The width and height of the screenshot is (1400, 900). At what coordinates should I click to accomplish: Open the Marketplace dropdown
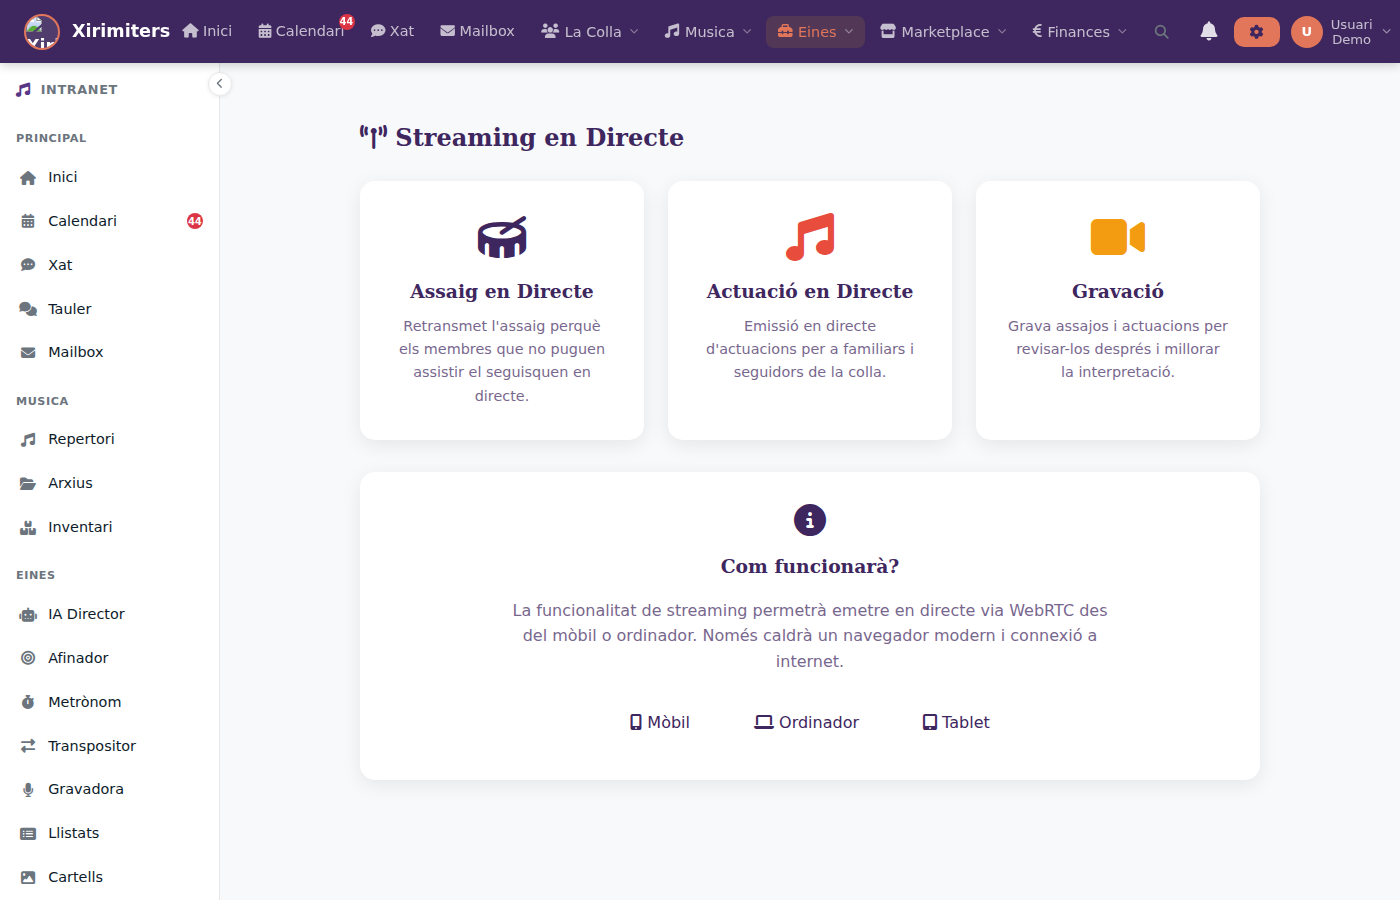click(941, 31)
